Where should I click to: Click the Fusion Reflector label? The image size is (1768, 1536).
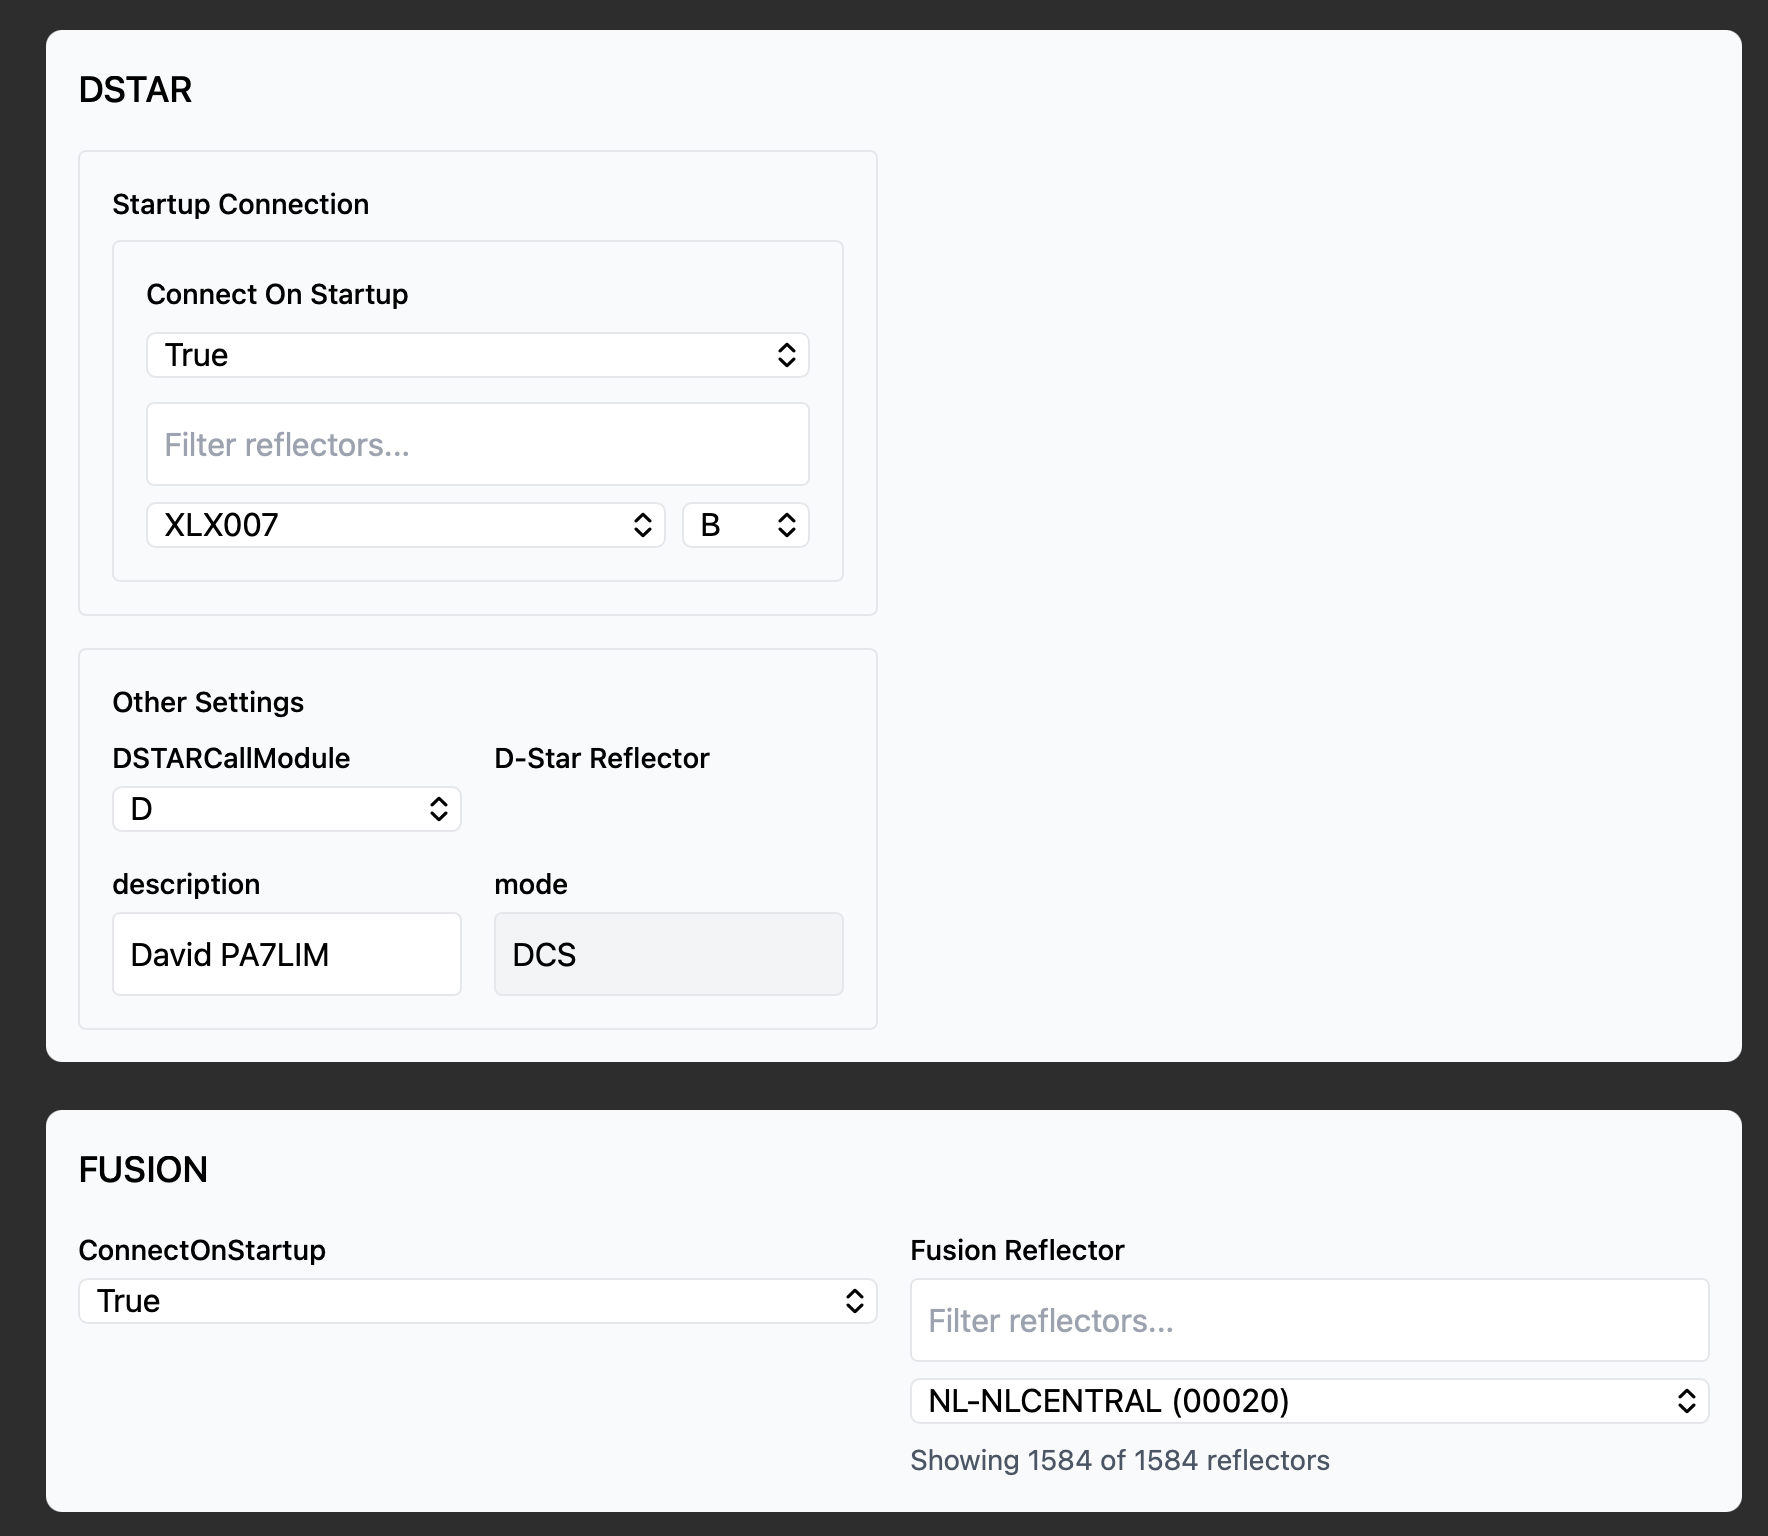coord(1017,1250)
